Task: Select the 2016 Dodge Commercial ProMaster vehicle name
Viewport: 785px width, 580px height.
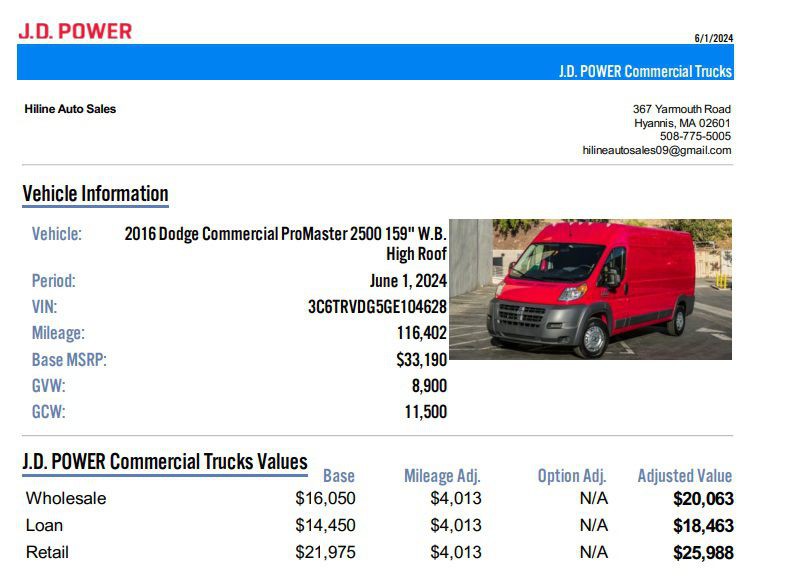Action: click(x=285, y=244)
